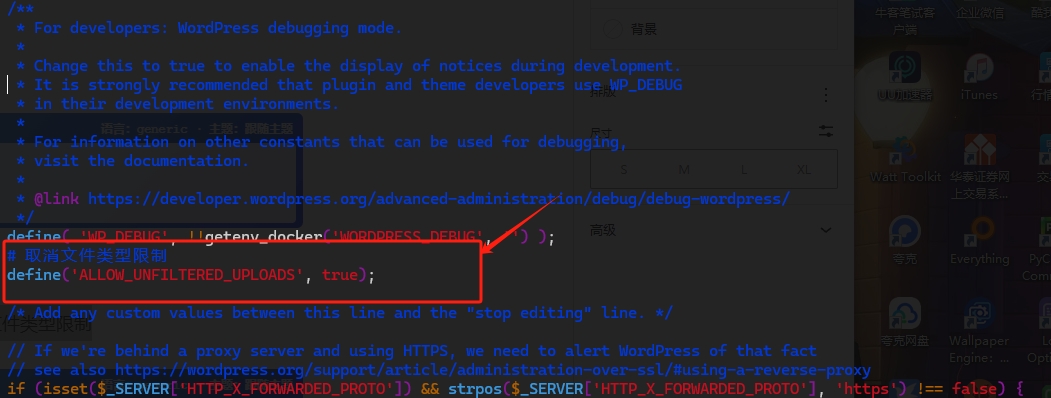Select the S size option
This screenshot has width=1051, height=398.
coord(623,170)
